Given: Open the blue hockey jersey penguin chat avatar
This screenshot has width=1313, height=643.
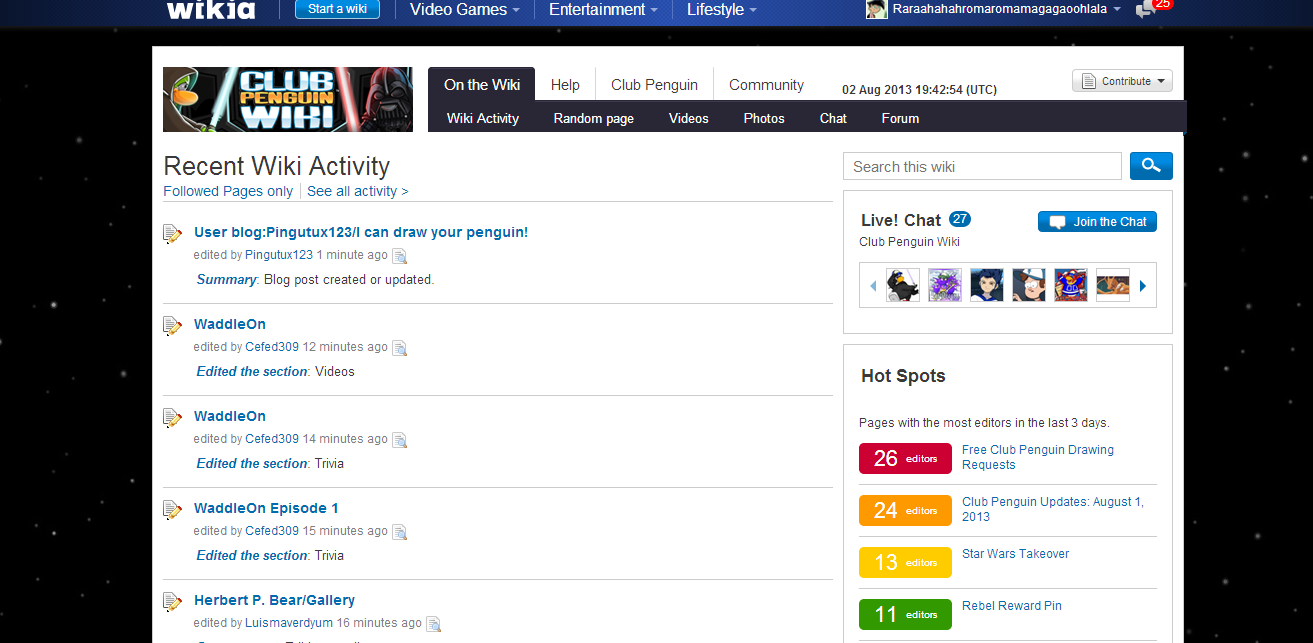Looking at the screenshot, I should coord(1071,285).
